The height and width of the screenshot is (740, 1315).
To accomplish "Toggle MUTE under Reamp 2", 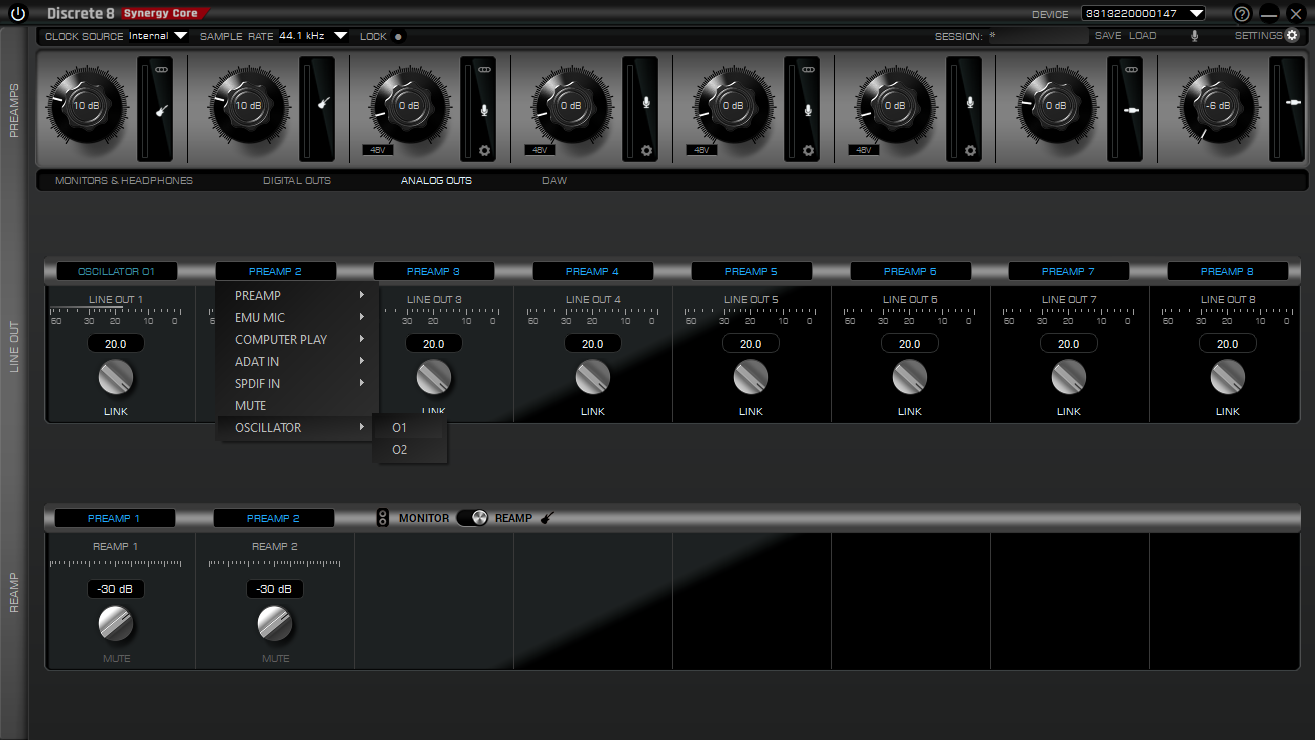I will 275,658.
